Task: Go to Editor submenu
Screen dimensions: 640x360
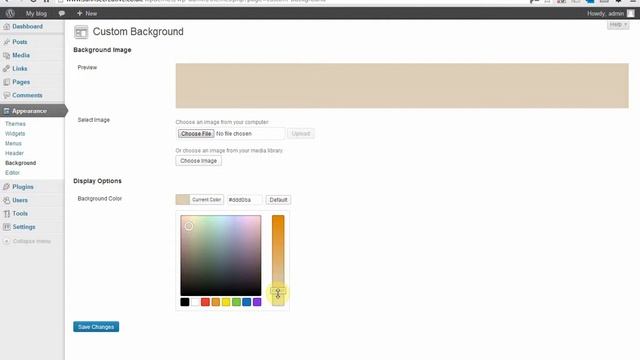Action: (12, 173)
